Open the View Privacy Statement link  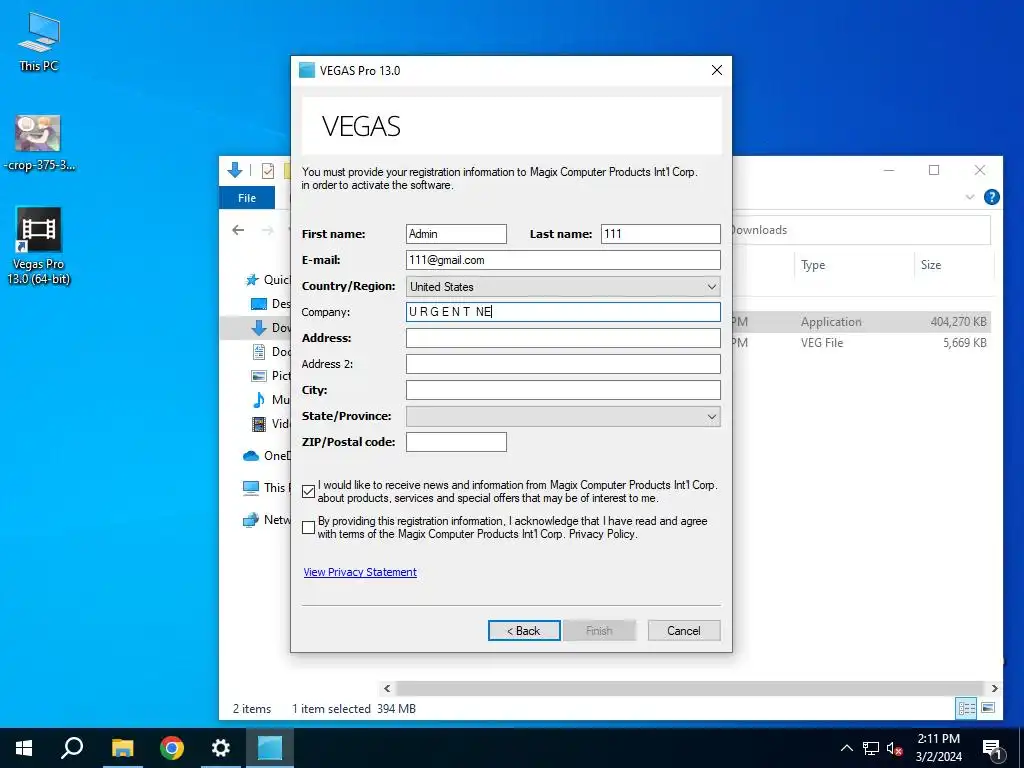360,572
